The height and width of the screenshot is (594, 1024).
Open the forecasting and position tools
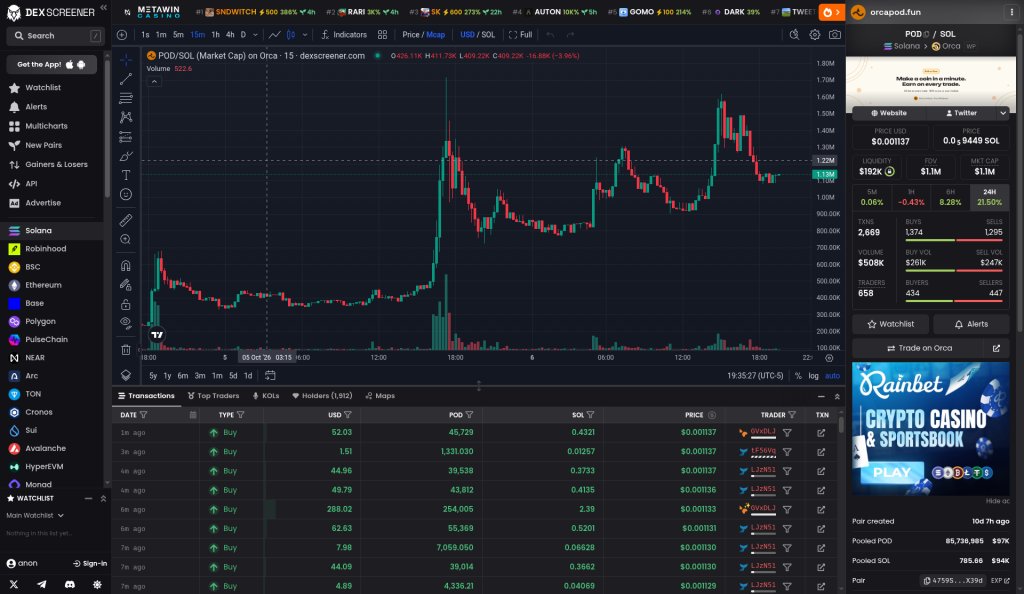pyautogui.click(x=125, y=137)
